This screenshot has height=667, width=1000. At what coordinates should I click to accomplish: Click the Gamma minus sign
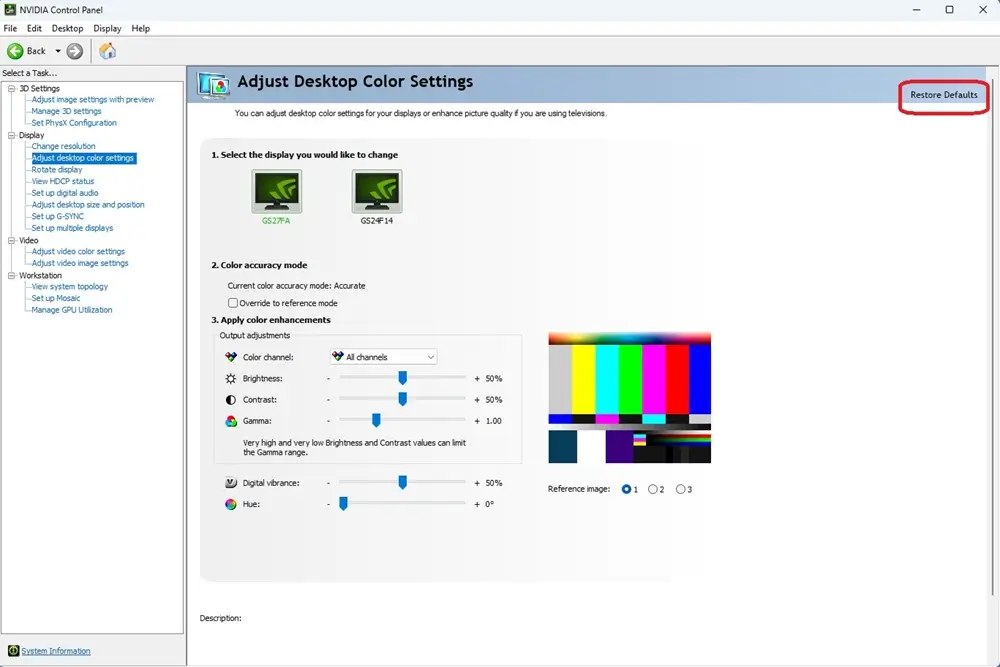(x=328, y=421)
